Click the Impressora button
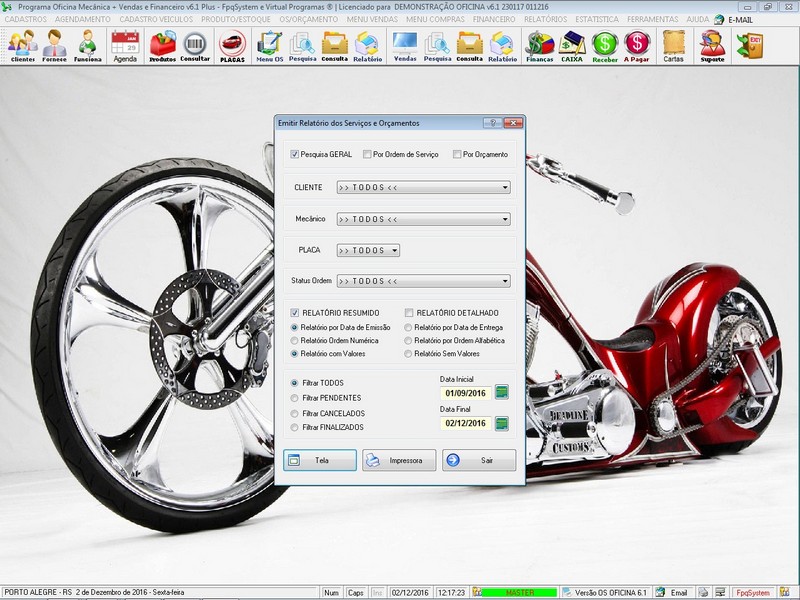Image resolution: width=800 pixels, height=600 pixels. pyautogui.click(x=399, y=460)
